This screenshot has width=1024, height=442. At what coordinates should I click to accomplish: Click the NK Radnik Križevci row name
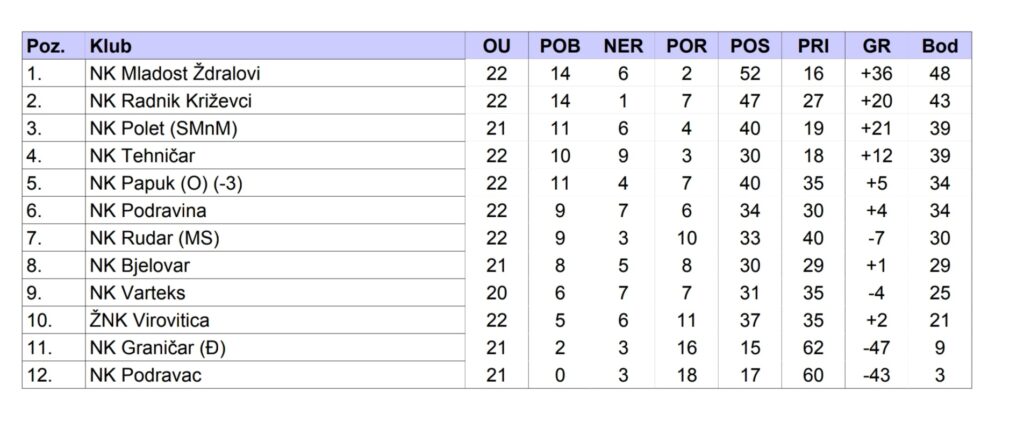click(170, 101)
